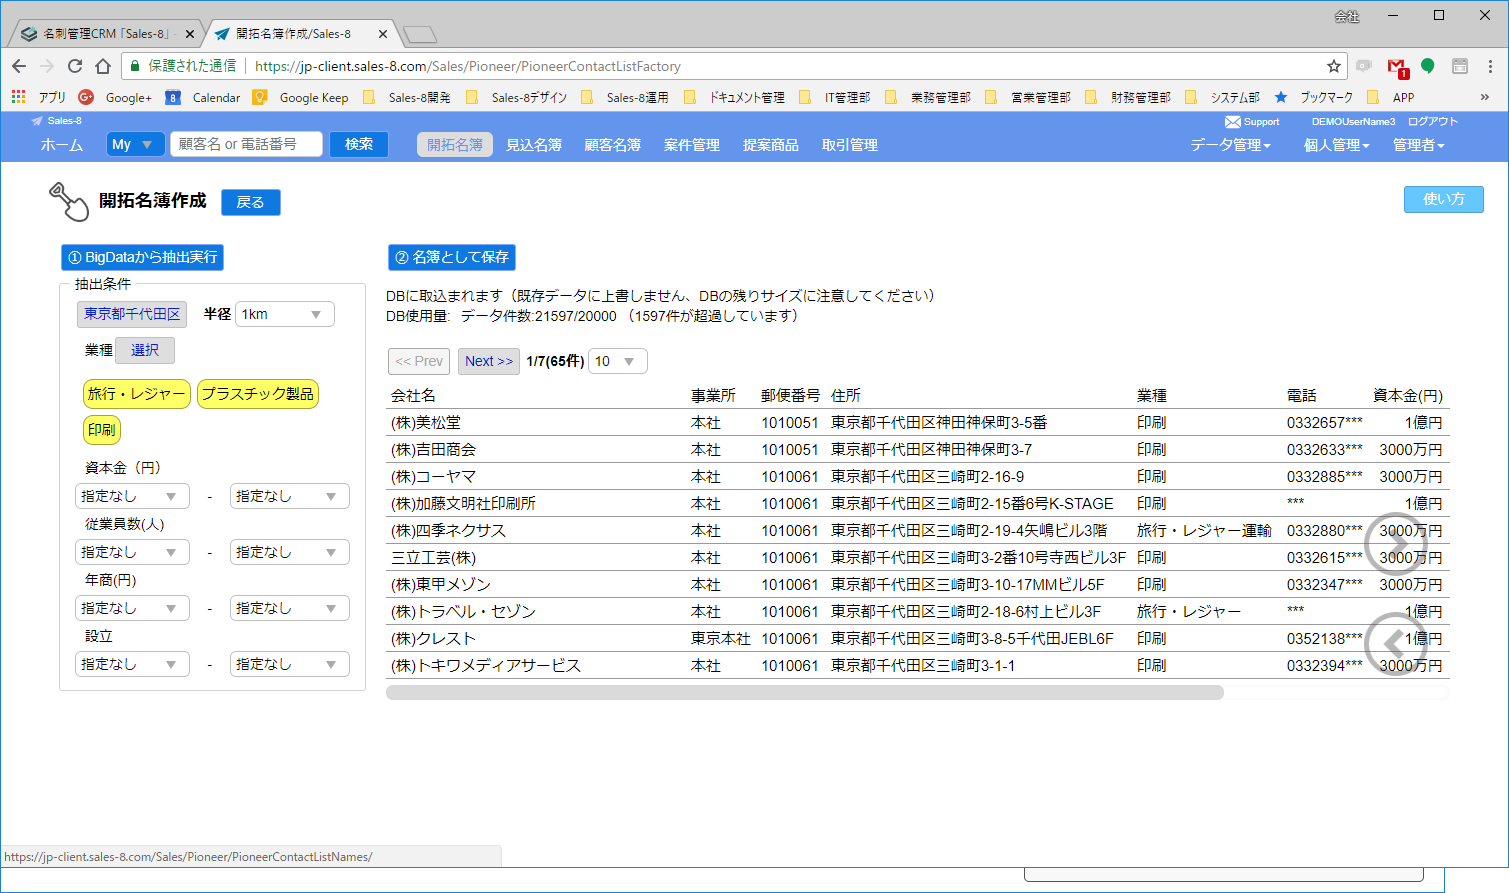
Task: Open 資本金 maximum dropdown
Action: (289, 496)
